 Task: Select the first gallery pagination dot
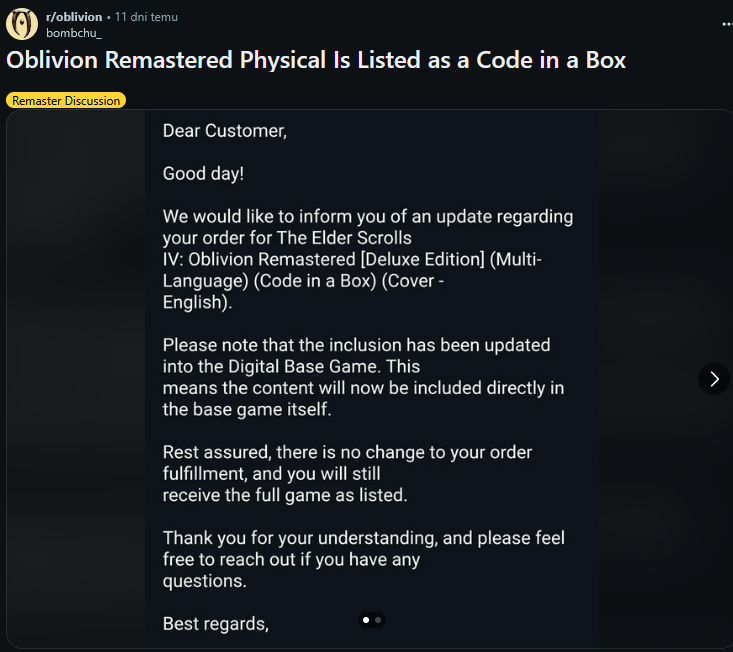point(366,620)
